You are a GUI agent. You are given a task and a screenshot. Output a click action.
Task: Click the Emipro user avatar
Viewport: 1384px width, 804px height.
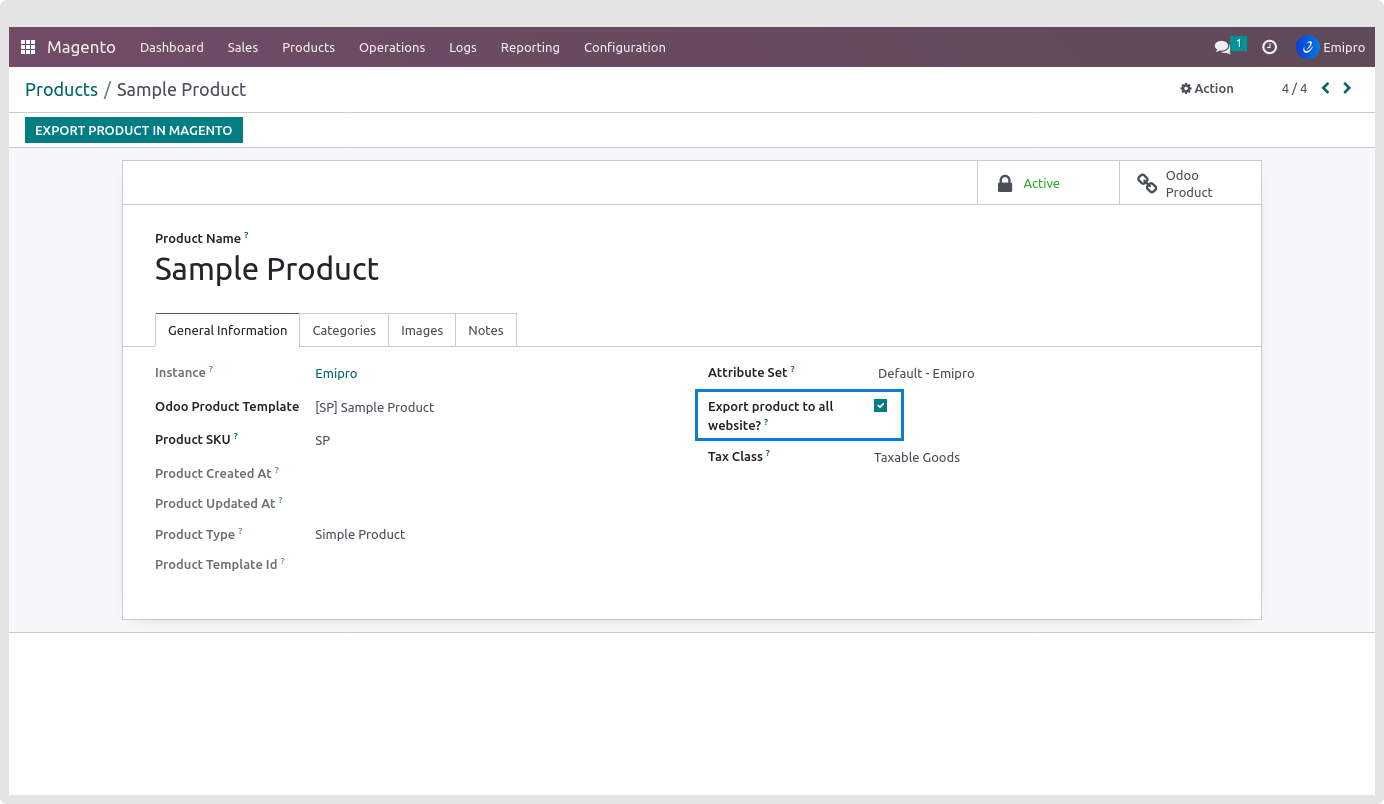click(x=1307, y=47)
